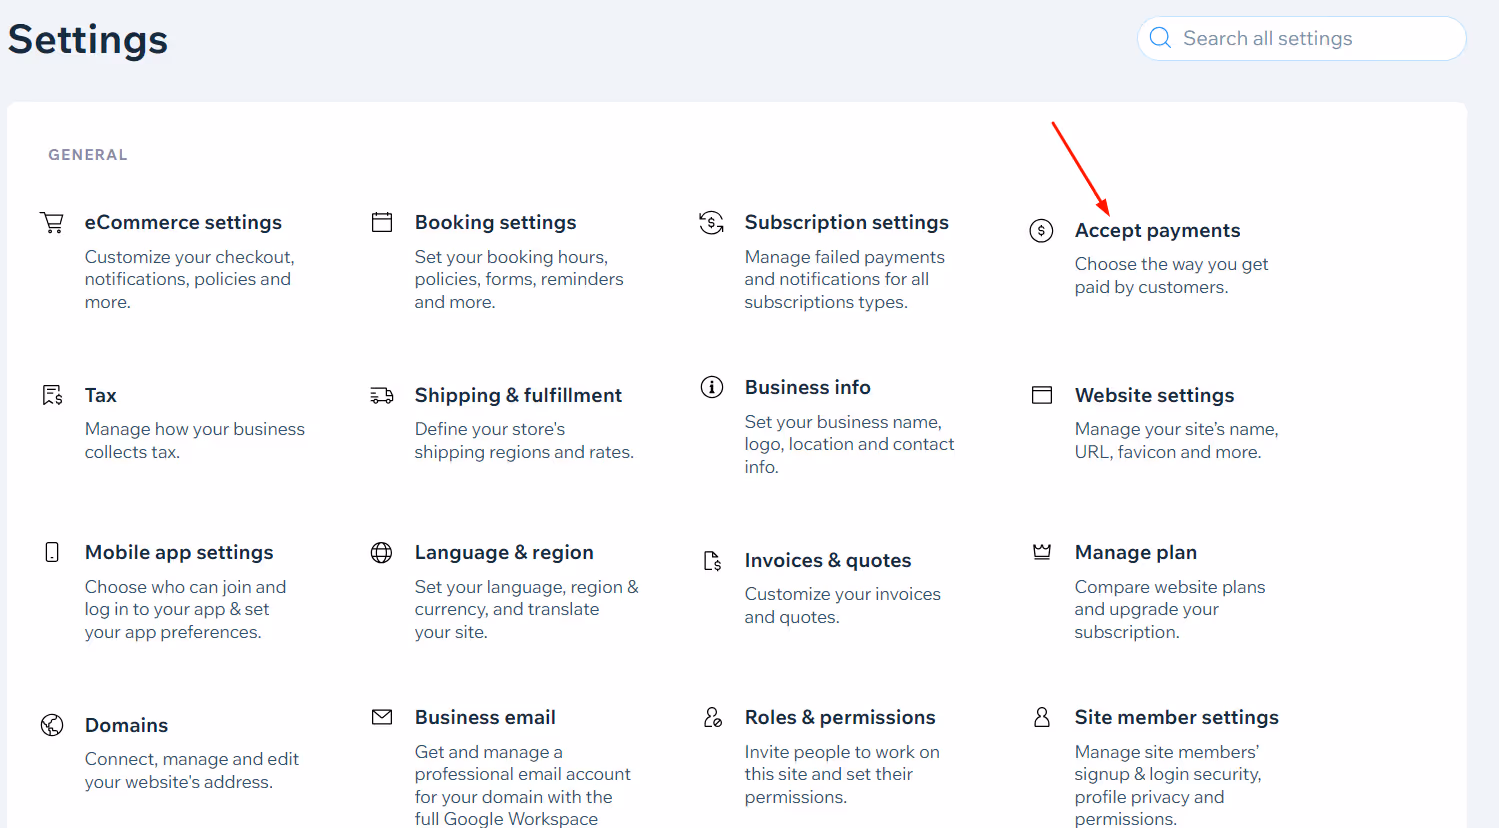This screenshot has height=828, width=1499.
Task: Click the Booking settings calendar icon
Action: pyautogui.click(x=382, y=222)
